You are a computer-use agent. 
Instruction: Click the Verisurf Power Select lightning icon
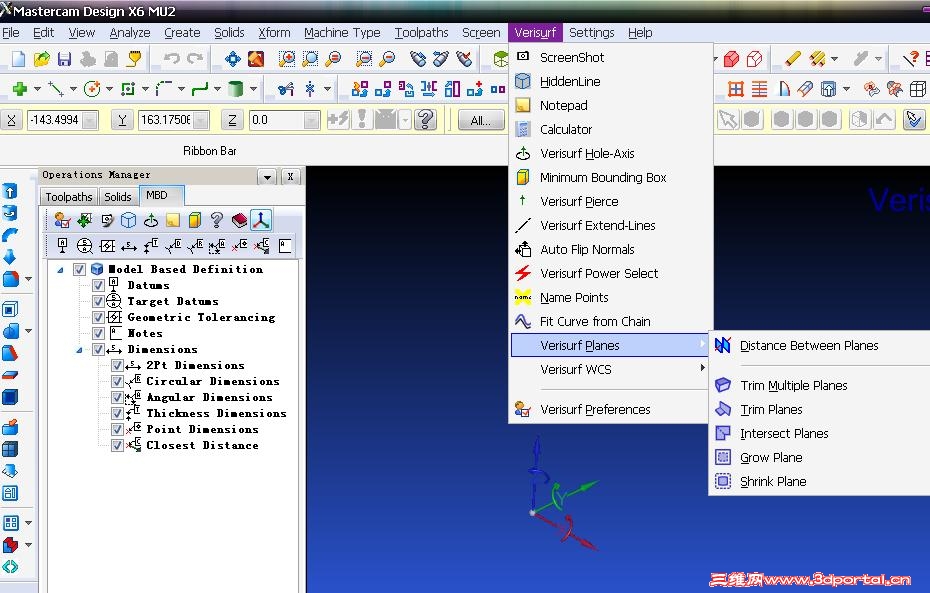[523, 273]
